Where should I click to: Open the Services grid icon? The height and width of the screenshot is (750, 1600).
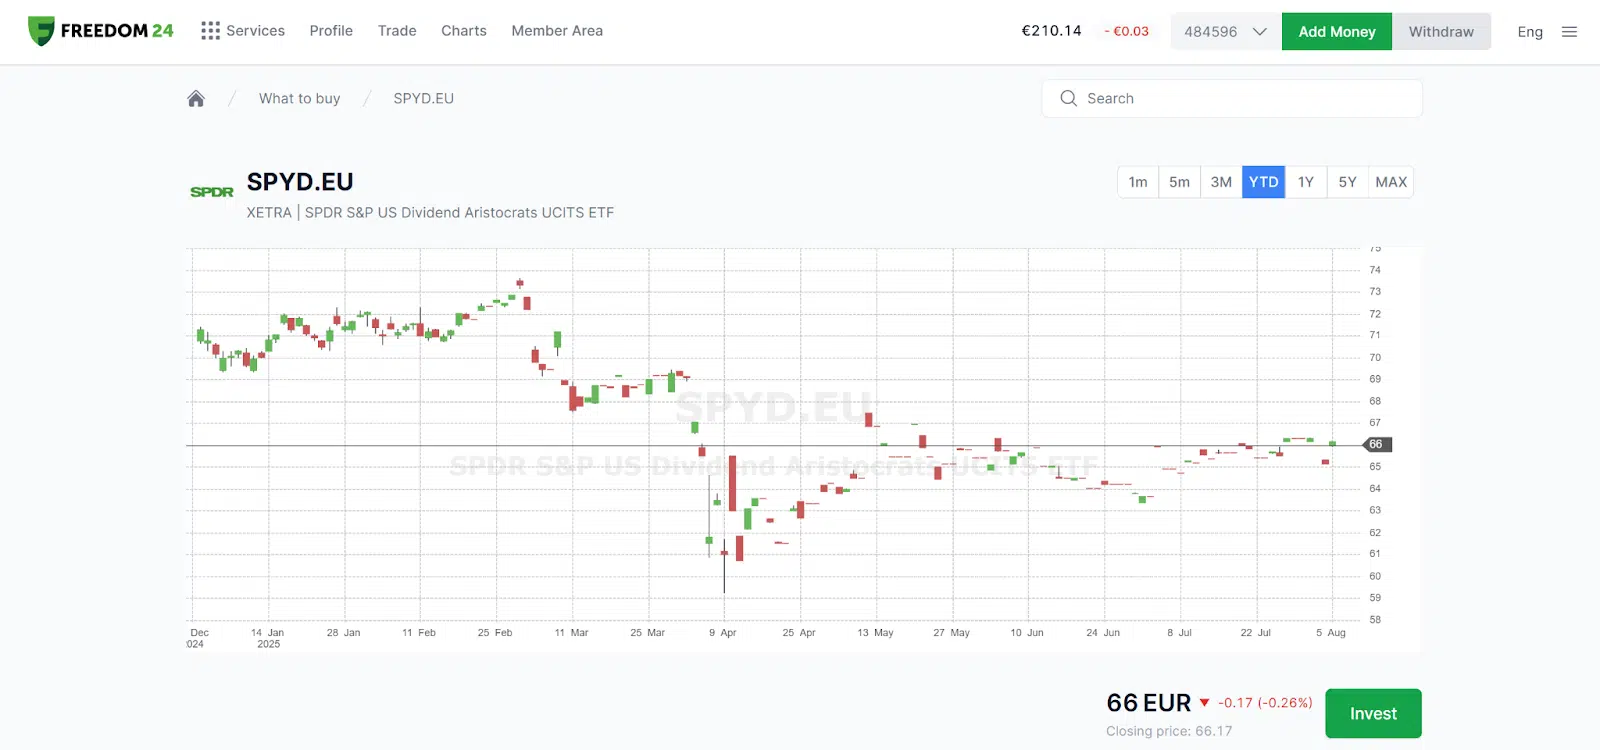tap(210, 31)
